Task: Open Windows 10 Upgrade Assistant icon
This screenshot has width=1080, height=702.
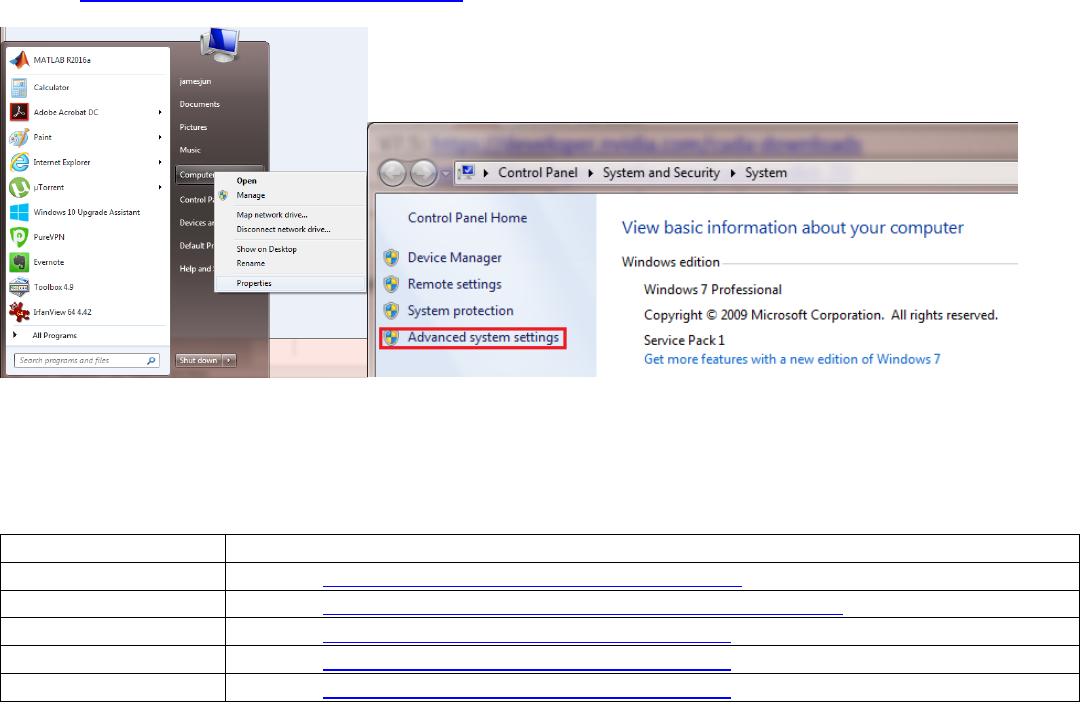Action: (19, 212)
